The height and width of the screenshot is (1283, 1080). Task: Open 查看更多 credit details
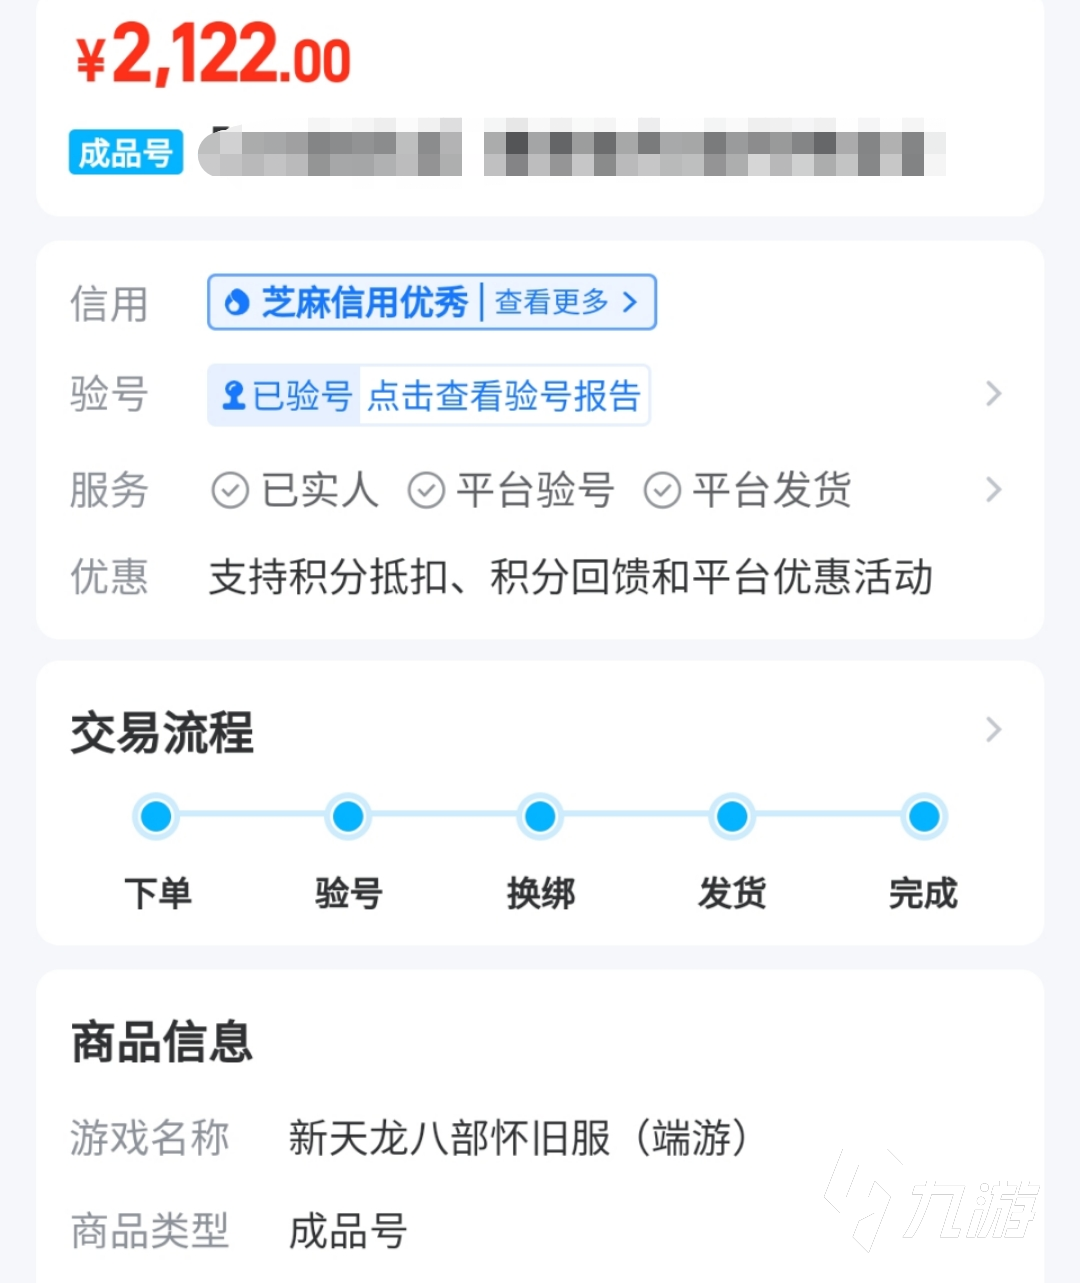[566, 302]
